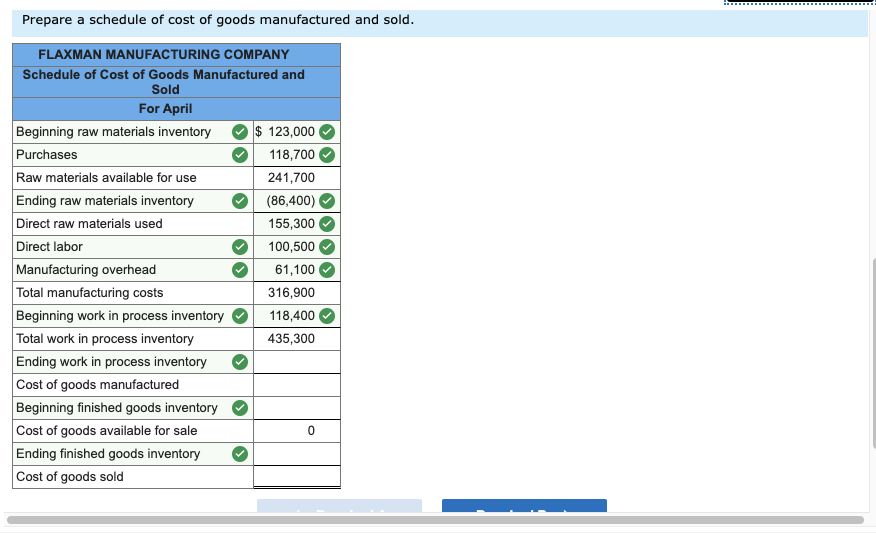Screen dimensions: 876x535
Task: Click the 'For April' header row
Action: (177, 109)
